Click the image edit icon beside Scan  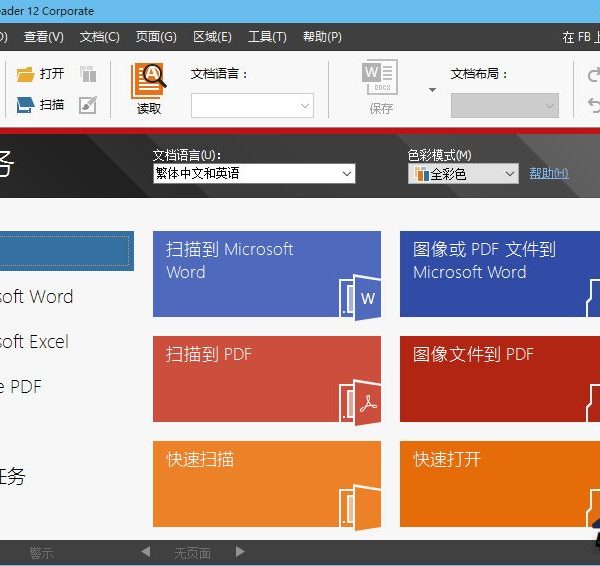[x=88, y=105]
